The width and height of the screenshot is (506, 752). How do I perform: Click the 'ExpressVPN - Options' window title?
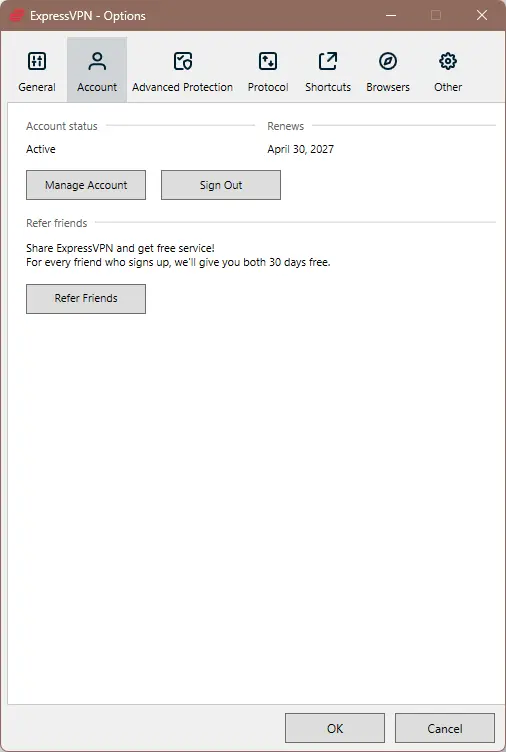point(88,16)
